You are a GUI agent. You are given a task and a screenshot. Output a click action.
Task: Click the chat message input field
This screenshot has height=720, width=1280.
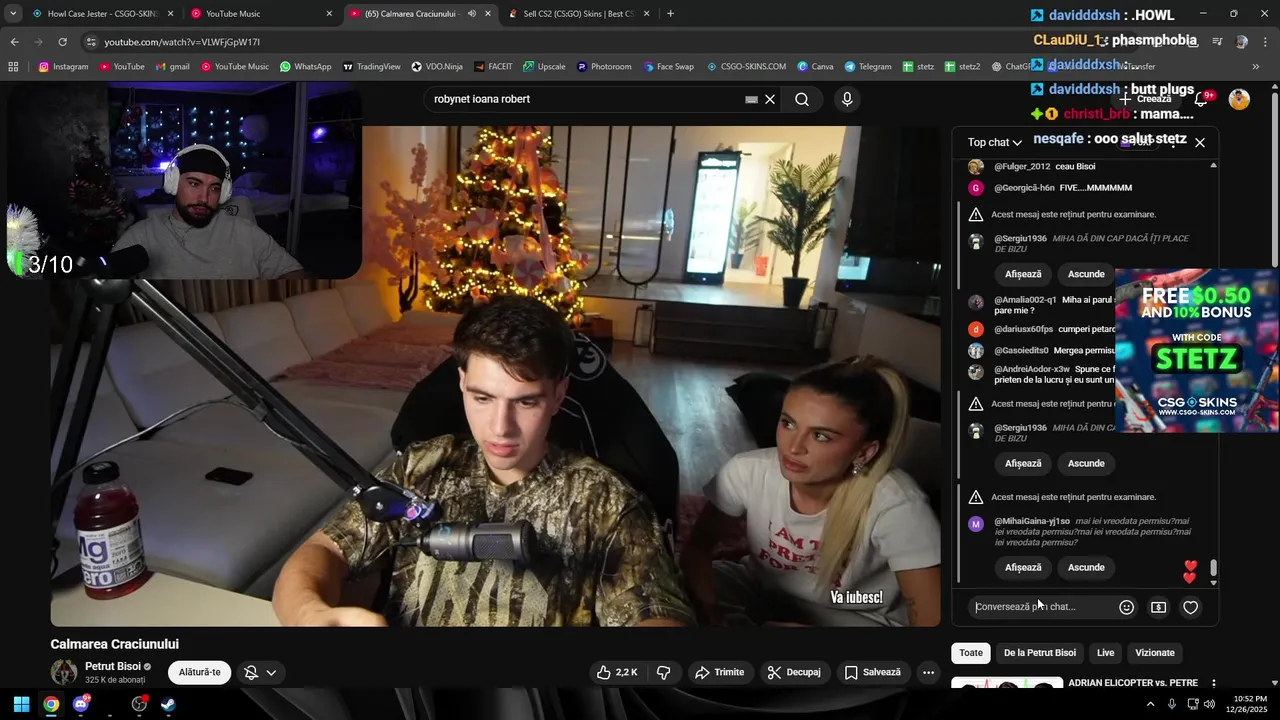tap(1040, 607)
